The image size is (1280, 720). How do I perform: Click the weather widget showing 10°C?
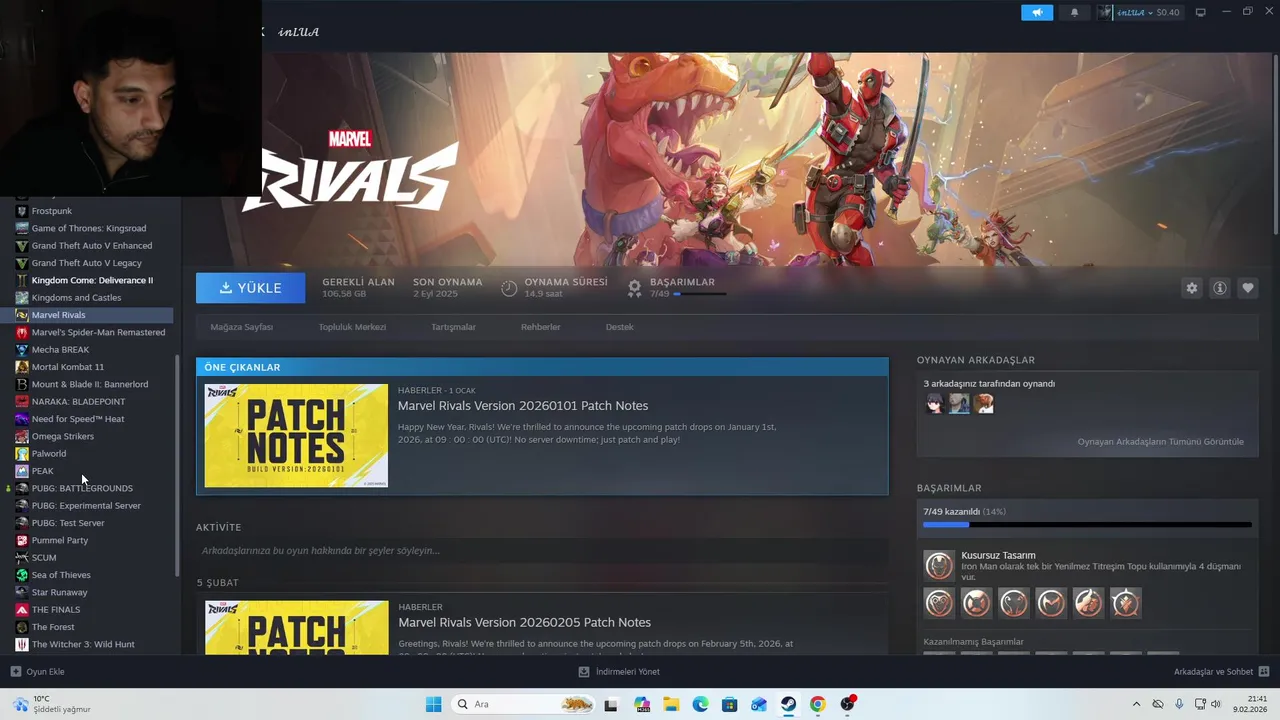52,704
